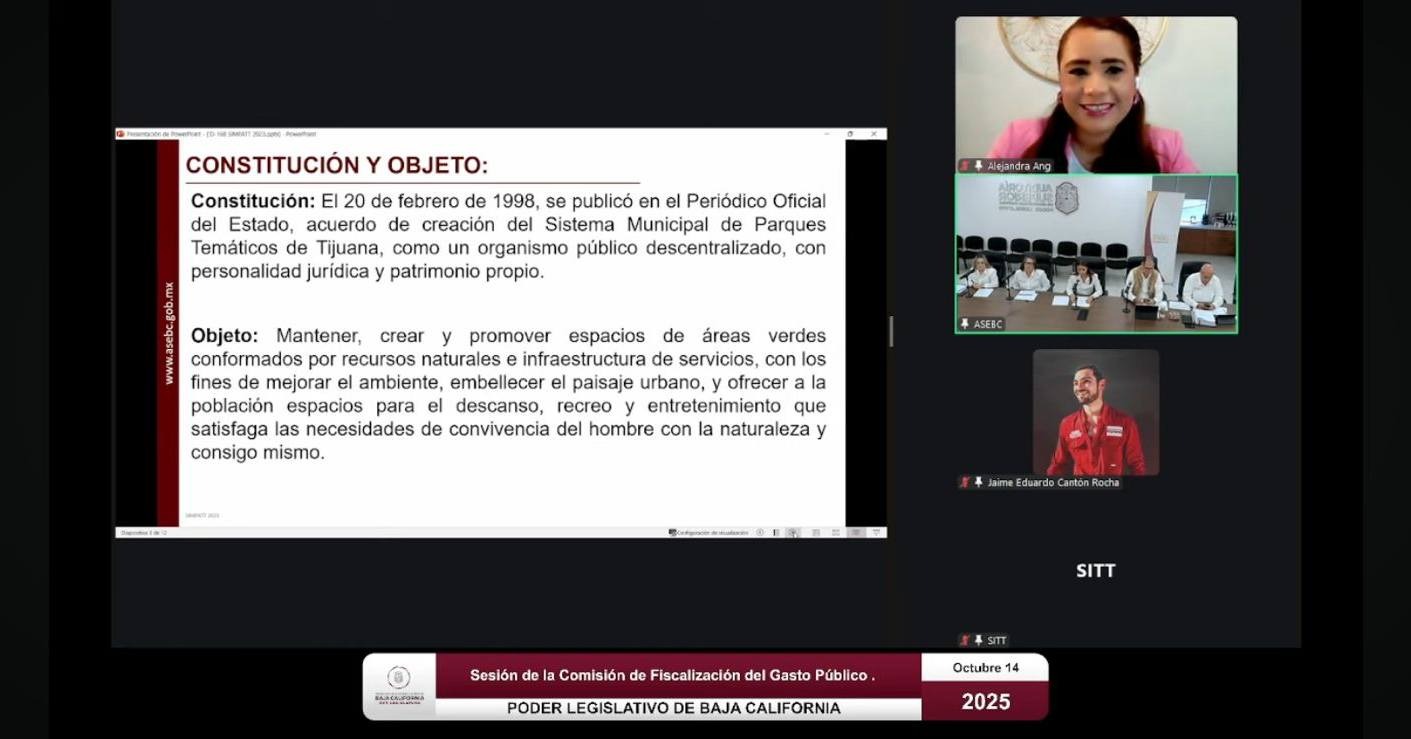Toggle muted microphone icon for SITT participant
The width and height of the screenshot is (1411, 739).
[965, 640]
